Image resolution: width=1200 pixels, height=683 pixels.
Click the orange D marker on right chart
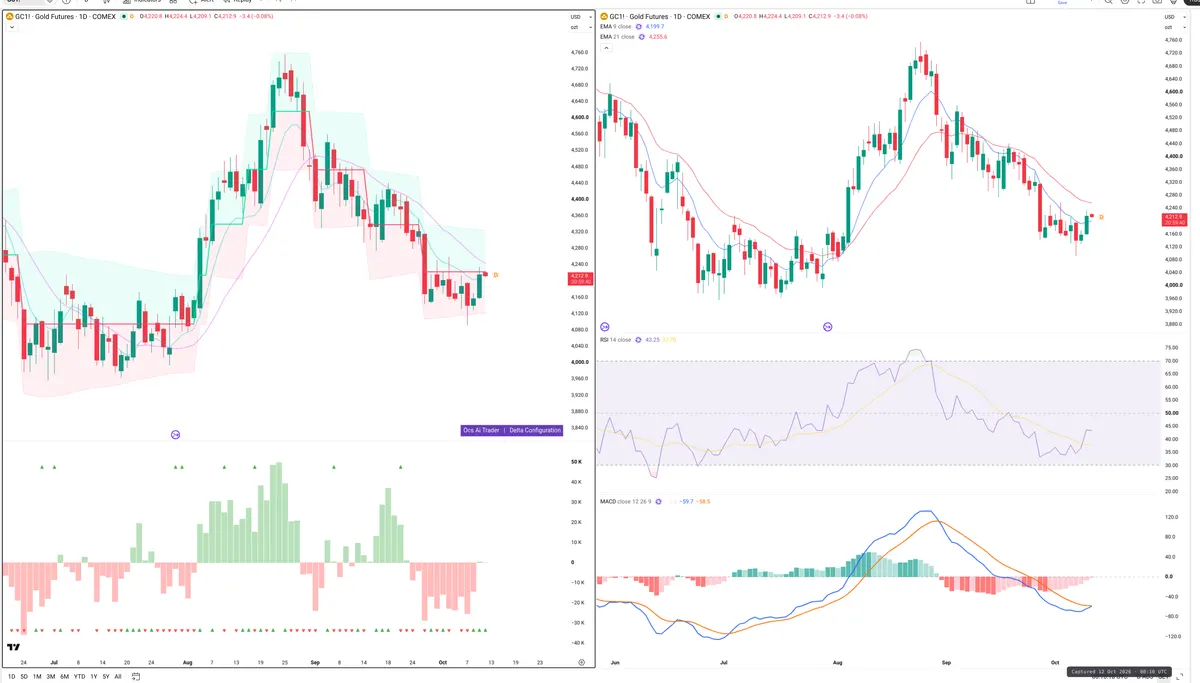click(1101, 217)
